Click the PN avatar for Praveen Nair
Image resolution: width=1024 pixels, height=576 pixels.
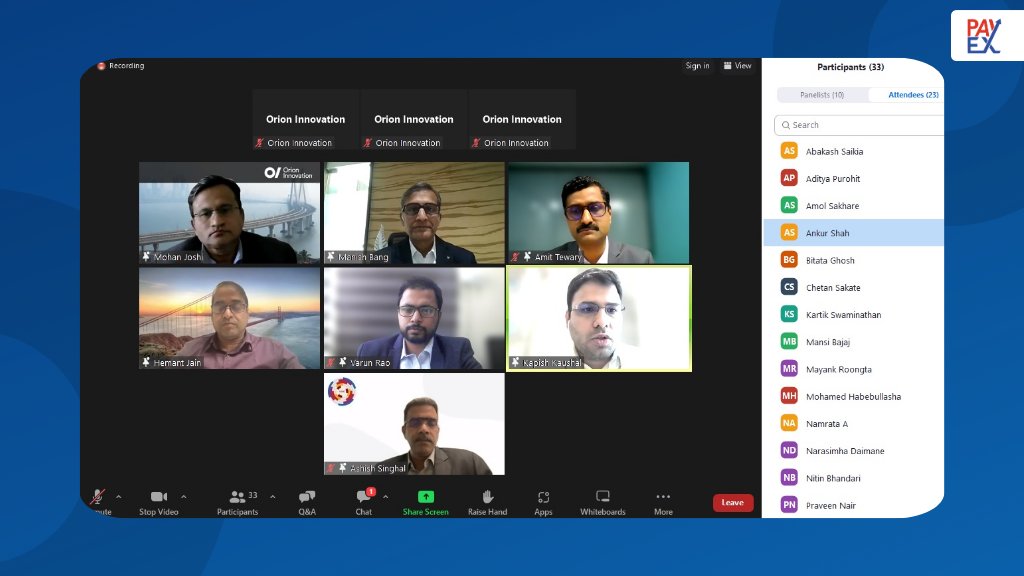click(x=789, y=505)
